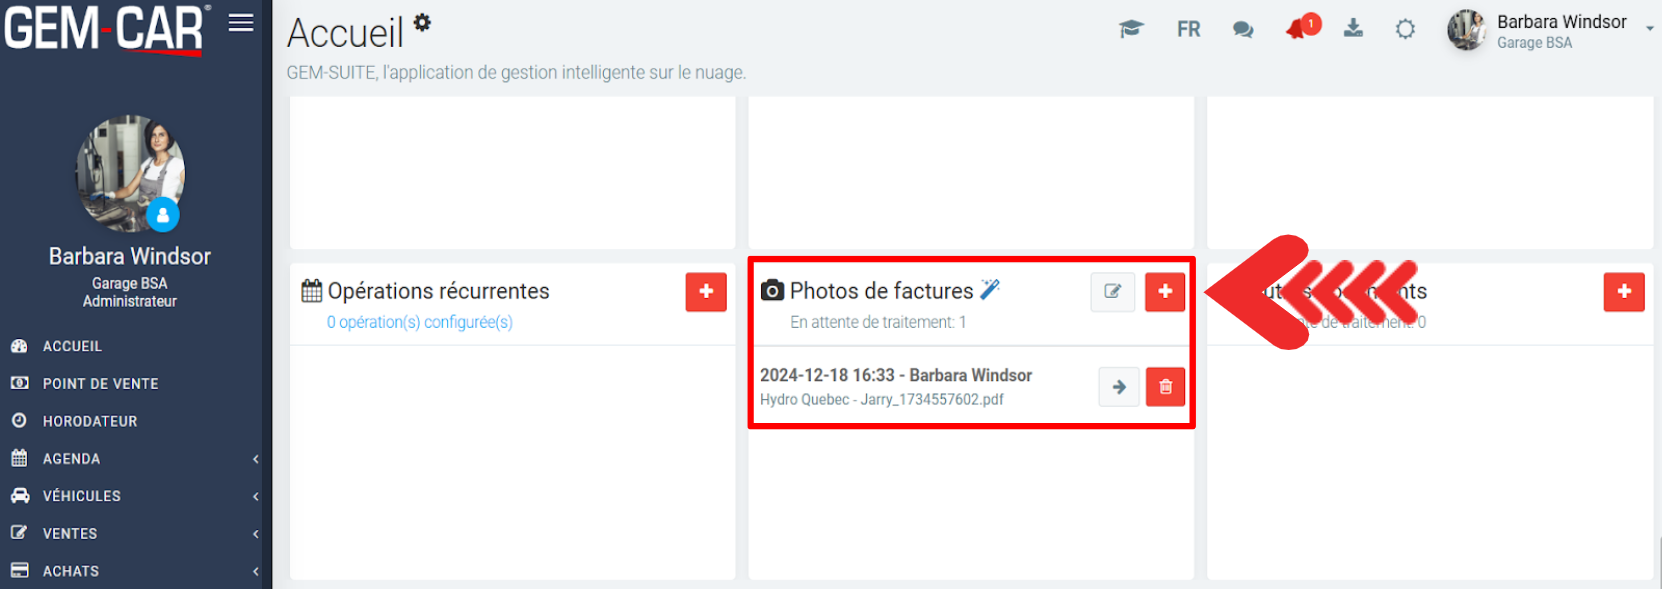This screenshot has width=1662, height=589.
Task: Click the hamburger menu icon
Action: point(241,23)
